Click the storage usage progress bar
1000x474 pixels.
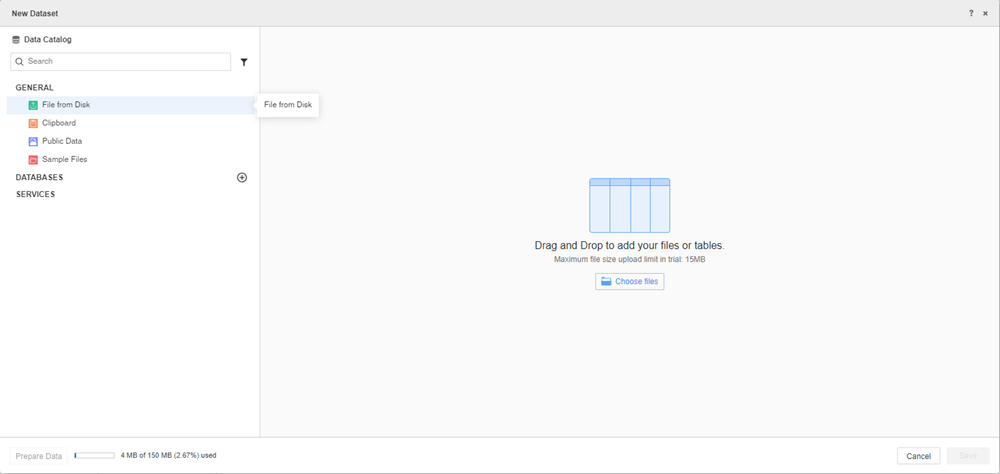click(x=94, y=456)
